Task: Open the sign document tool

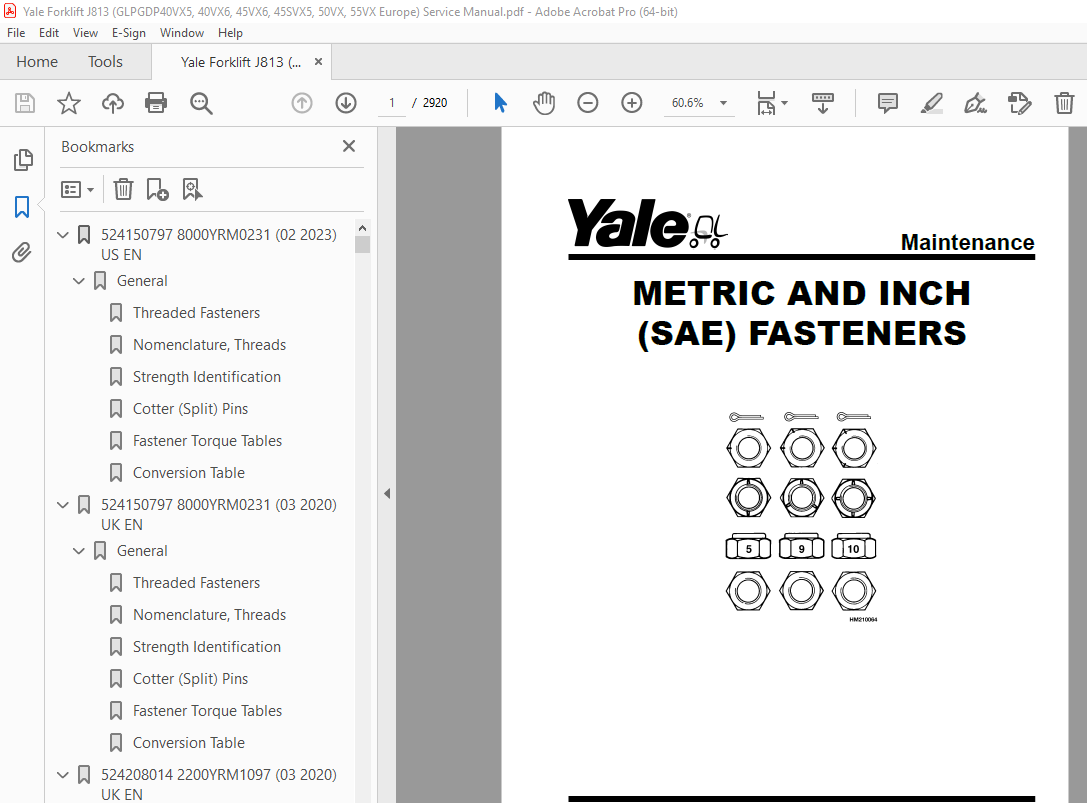Action: pos(975,103)
